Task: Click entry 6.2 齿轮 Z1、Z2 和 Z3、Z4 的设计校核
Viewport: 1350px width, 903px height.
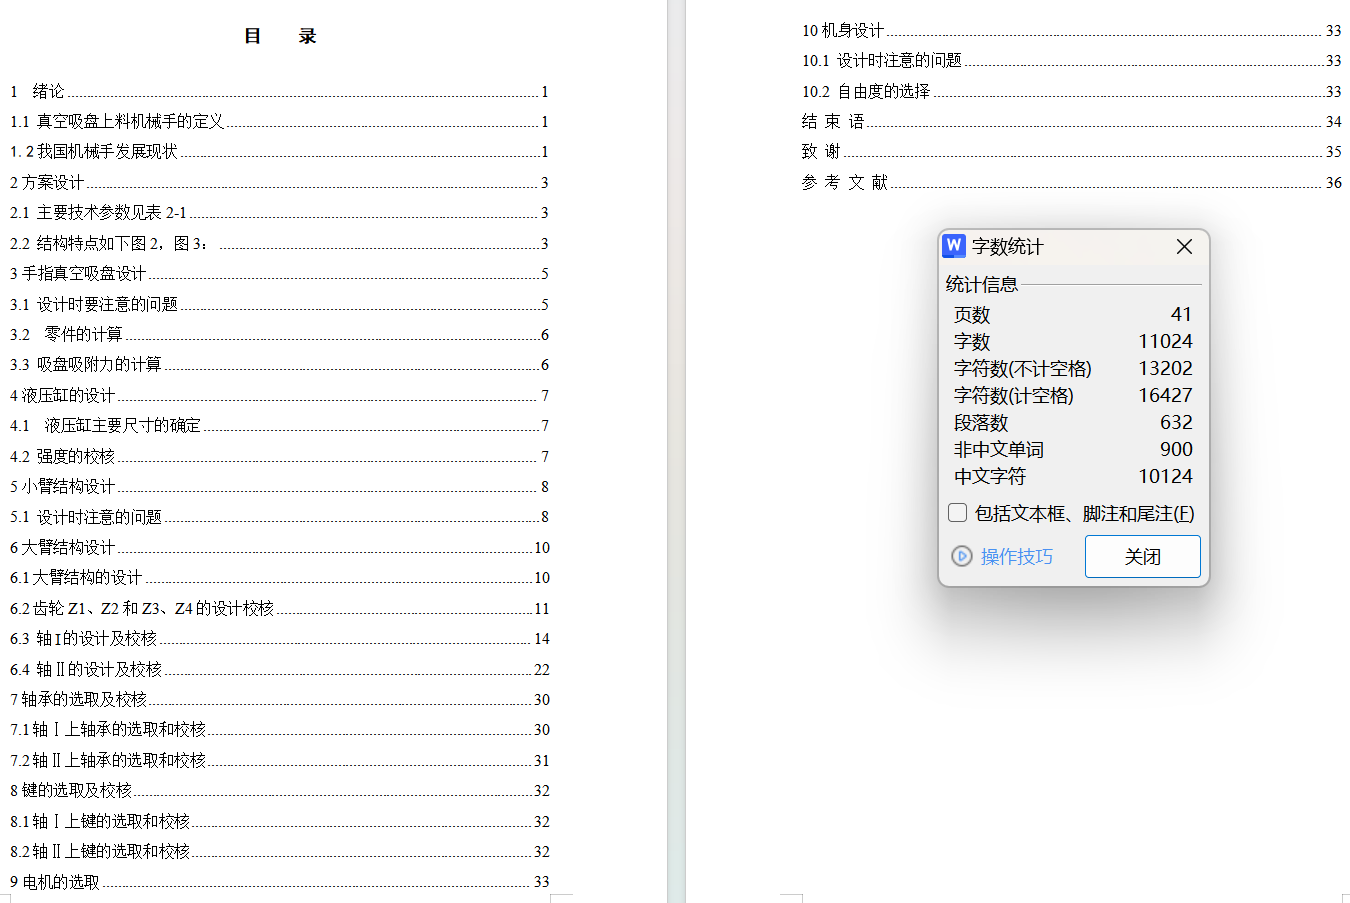Action: [279, 608]
